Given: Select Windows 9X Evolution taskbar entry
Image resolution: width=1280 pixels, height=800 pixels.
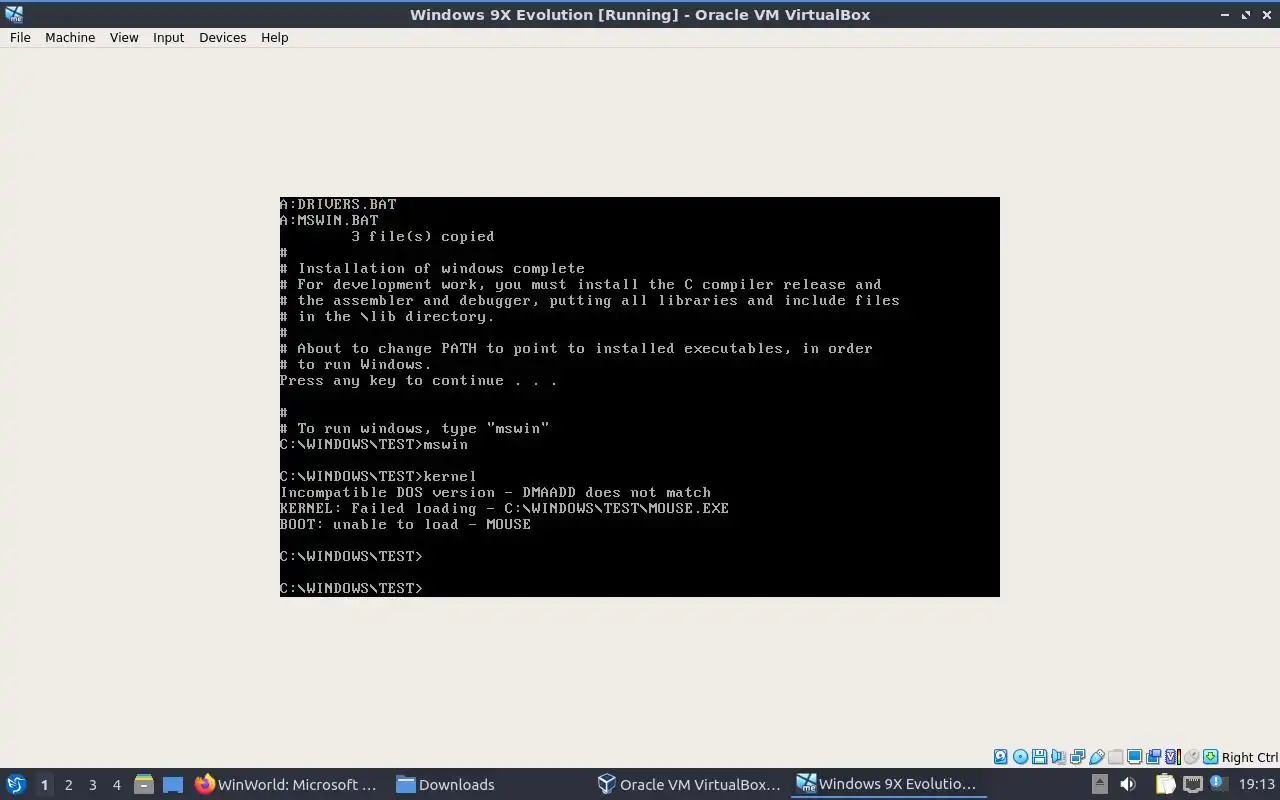Looking at the screenshot, I should (887, 784).
